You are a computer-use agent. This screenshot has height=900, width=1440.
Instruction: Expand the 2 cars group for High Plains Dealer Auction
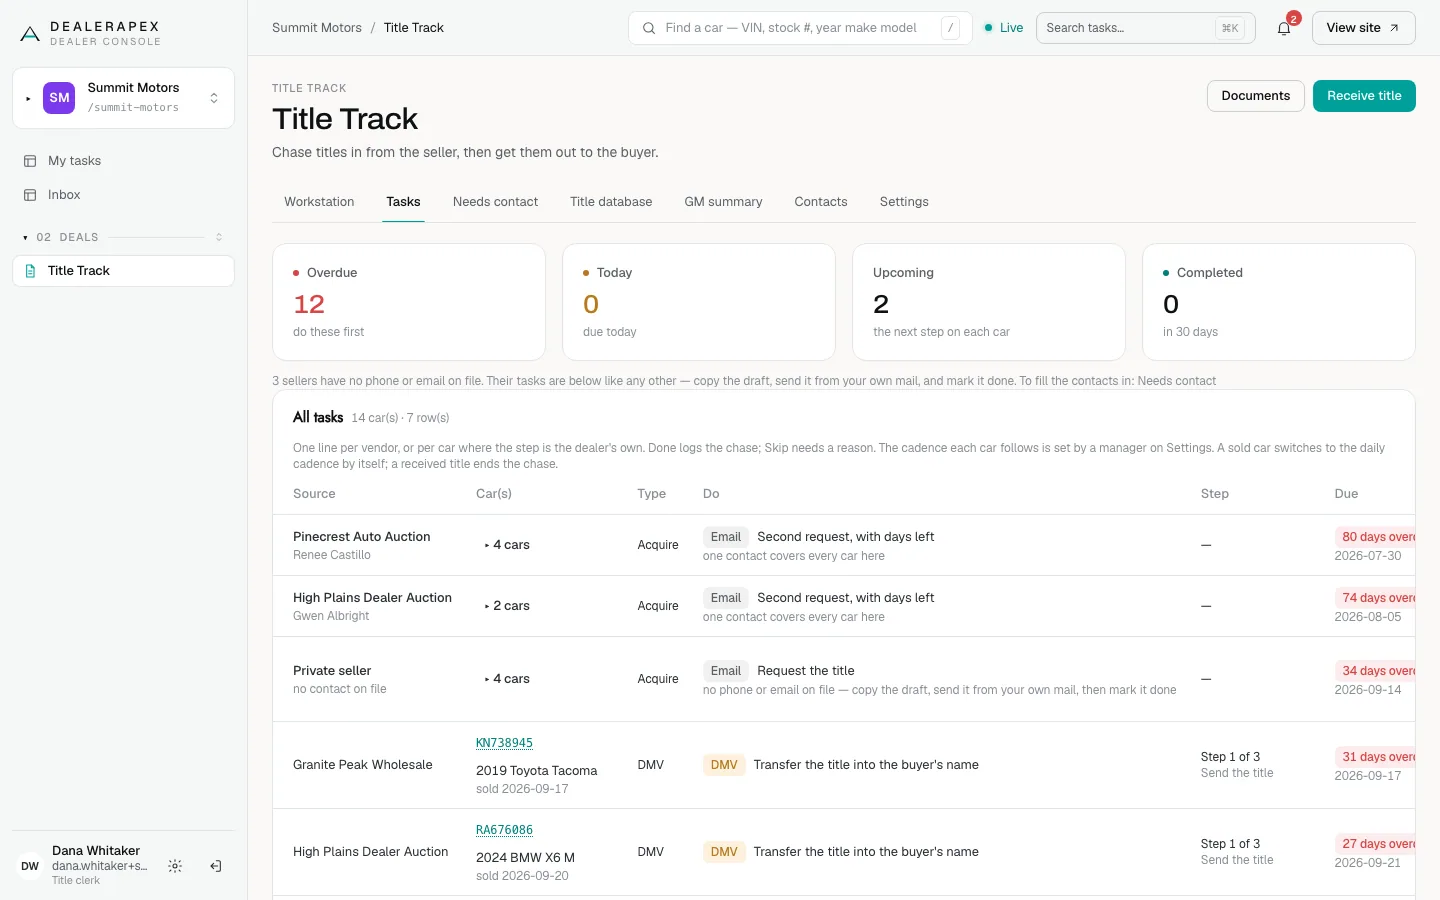(507, 606)
